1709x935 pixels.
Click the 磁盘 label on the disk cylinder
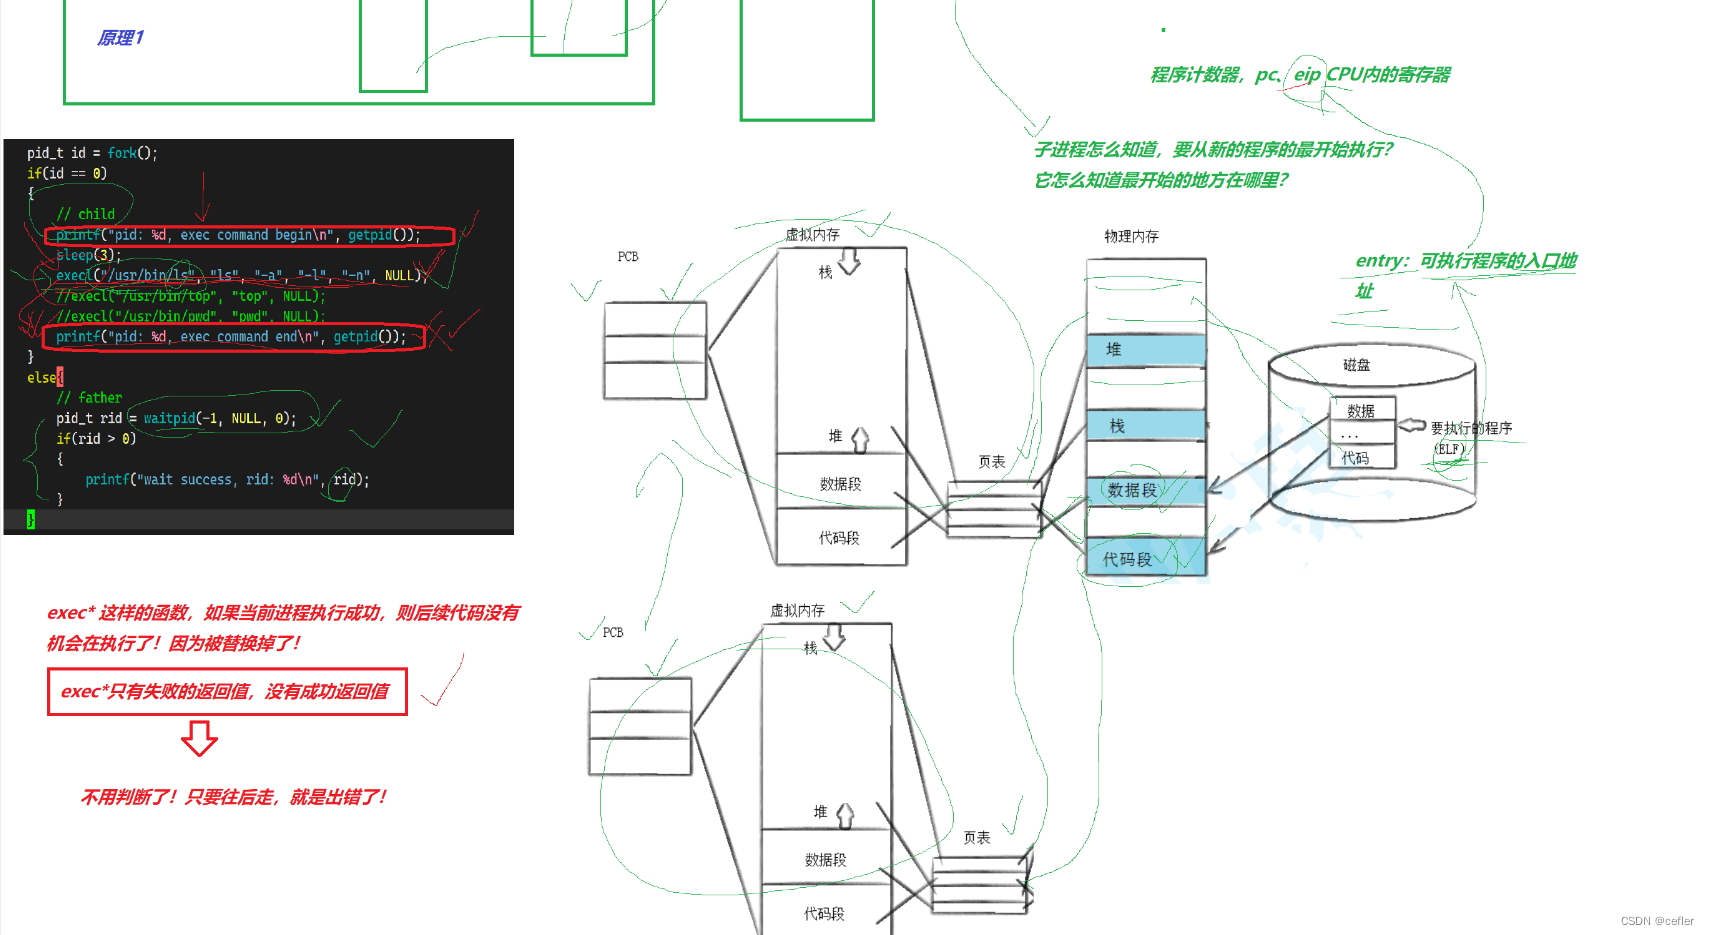1356,365
